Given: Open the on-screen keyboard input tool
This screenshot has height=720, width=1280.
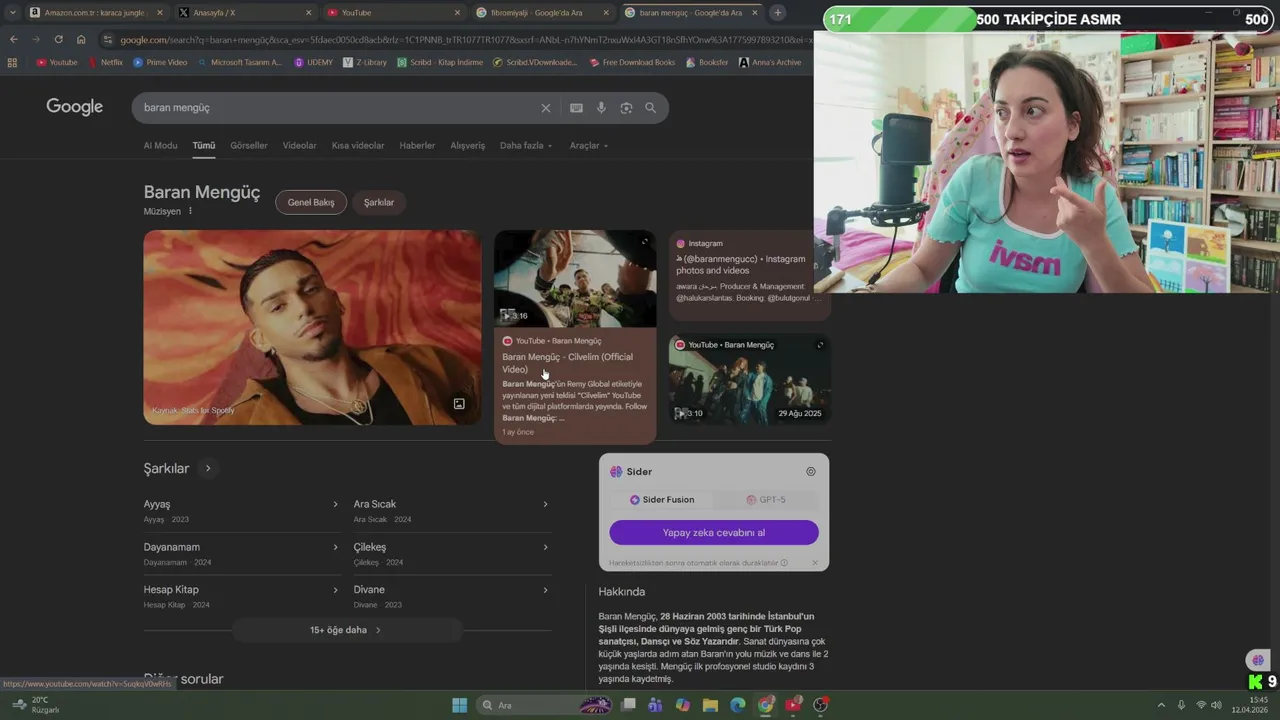Looking at the screenshot, I should [576, 108].
